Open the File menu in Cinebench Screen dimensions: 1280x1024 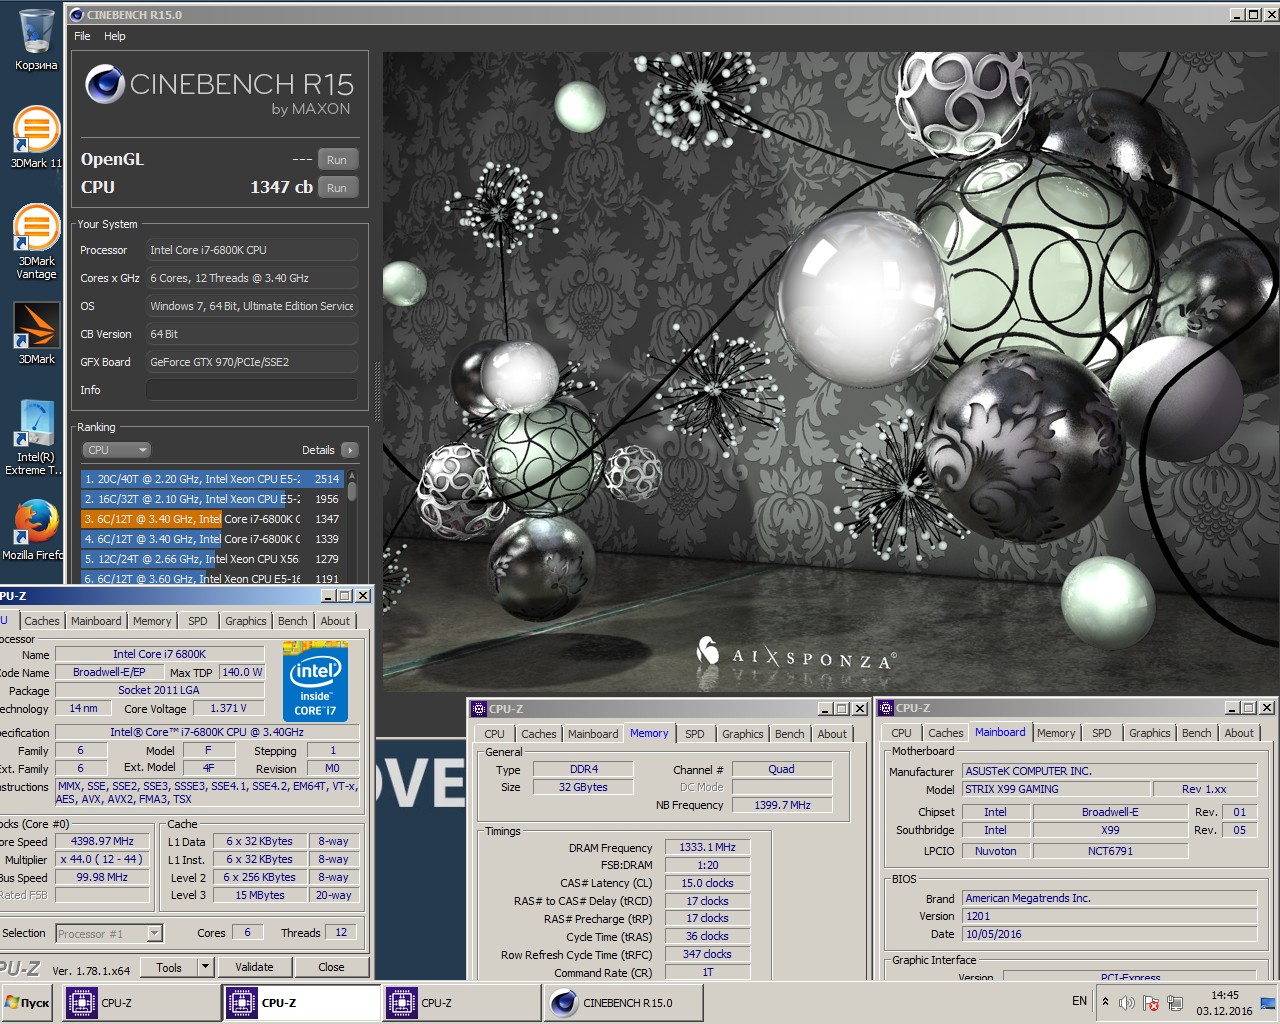point(82,36)
